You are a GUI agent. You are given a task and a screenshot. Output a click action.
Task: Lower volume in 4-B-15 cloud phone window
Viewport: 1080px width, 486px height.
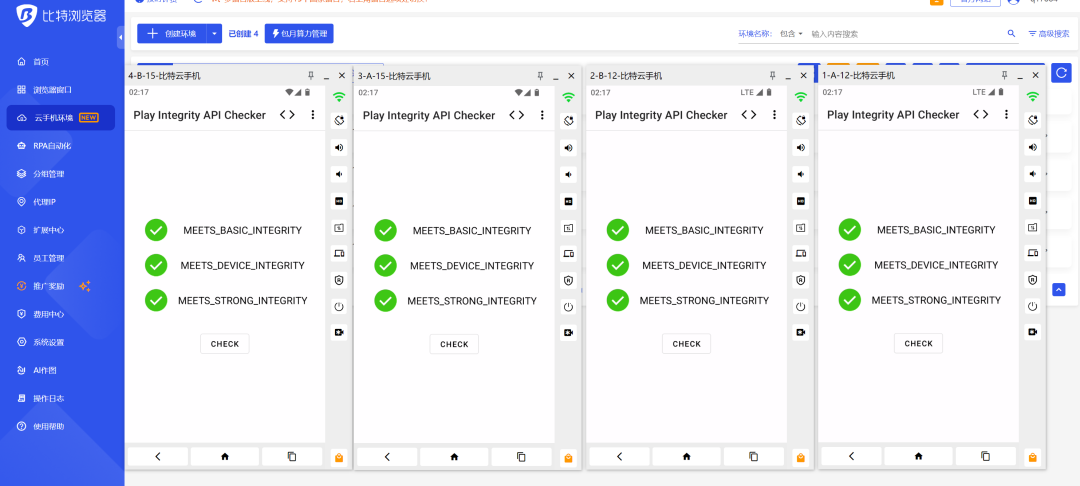tap(338, 174)
